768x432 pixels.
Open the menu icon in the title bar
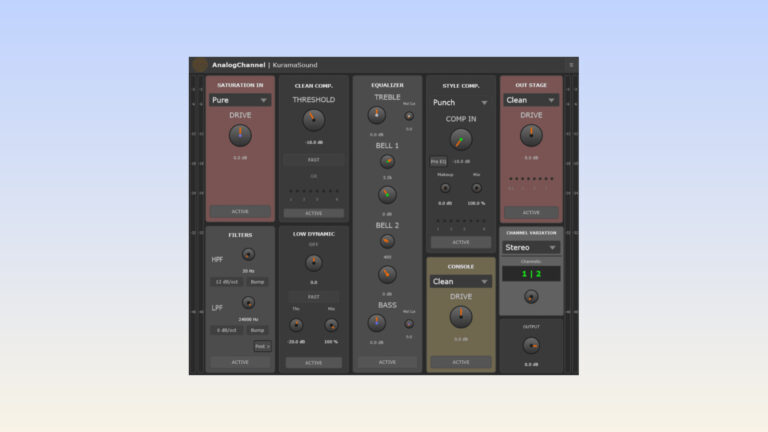[x=571, y=65]
